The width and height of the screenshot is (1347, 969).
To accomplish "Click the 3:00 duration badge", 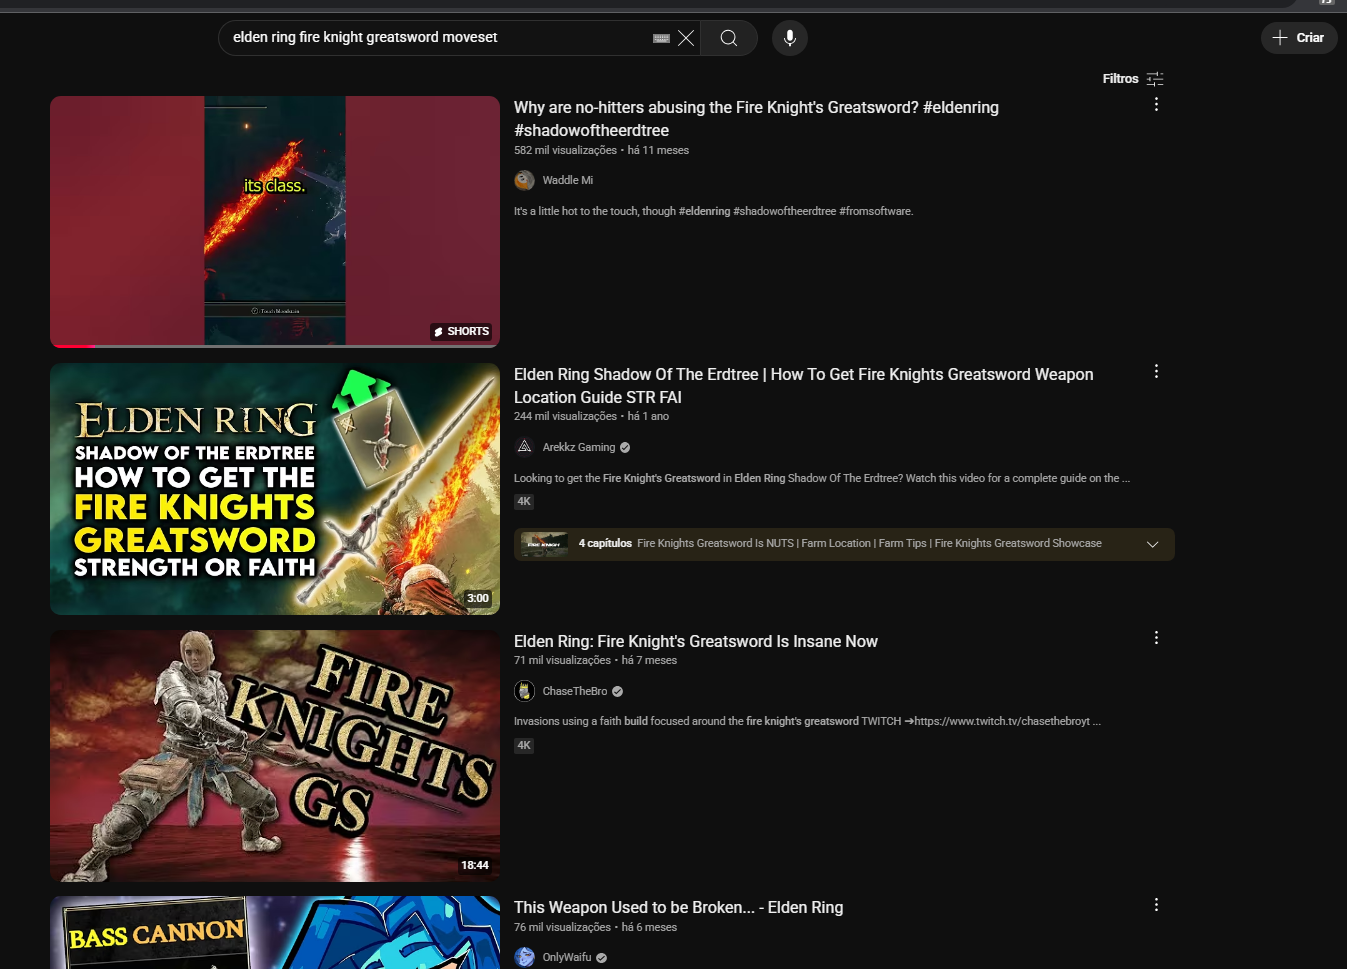I will click(x=478, y=599).
